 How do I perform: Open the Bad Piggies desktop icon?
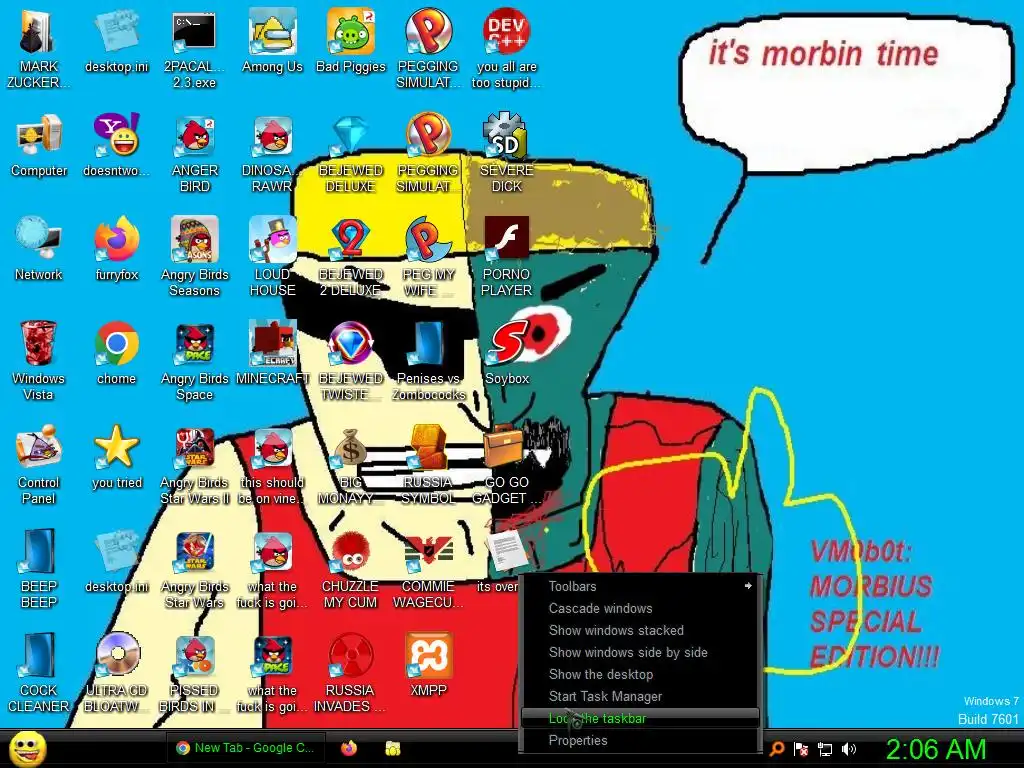point(351,41)
